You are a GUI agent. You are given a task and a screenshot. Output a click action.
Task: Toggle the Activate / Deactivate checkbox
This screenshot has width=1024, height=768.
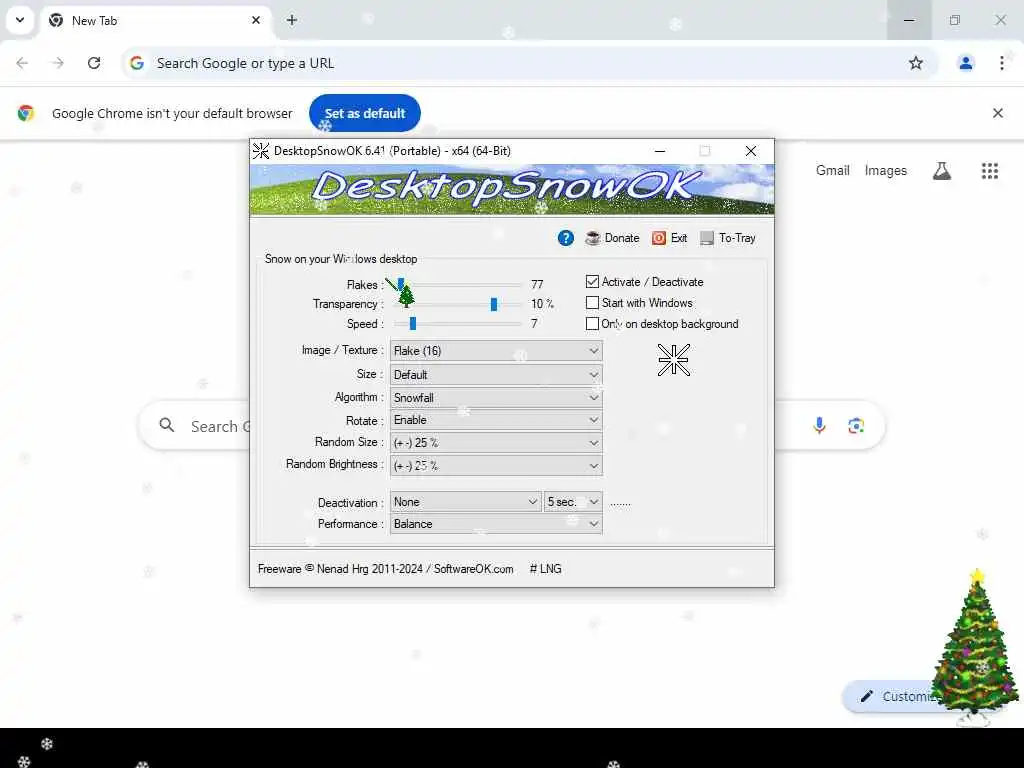coord(592,281)
